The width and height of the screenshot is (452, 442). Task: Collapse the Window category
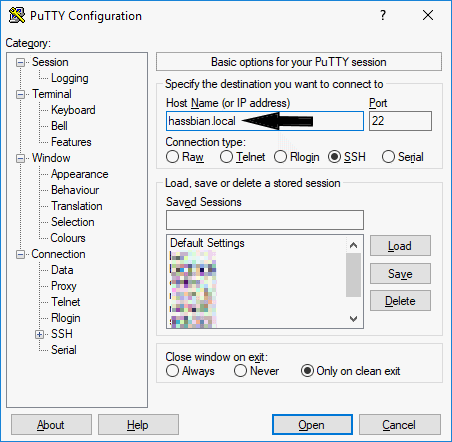20,159
